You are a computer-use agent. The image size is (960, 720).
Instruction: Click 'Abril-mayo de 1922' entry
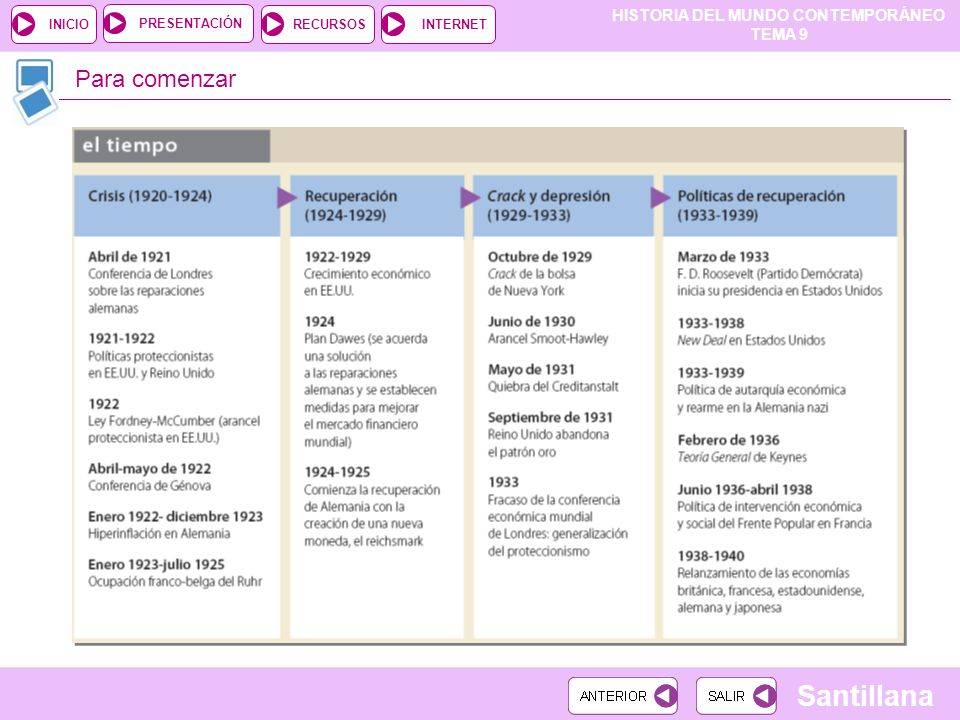(149, 469)
